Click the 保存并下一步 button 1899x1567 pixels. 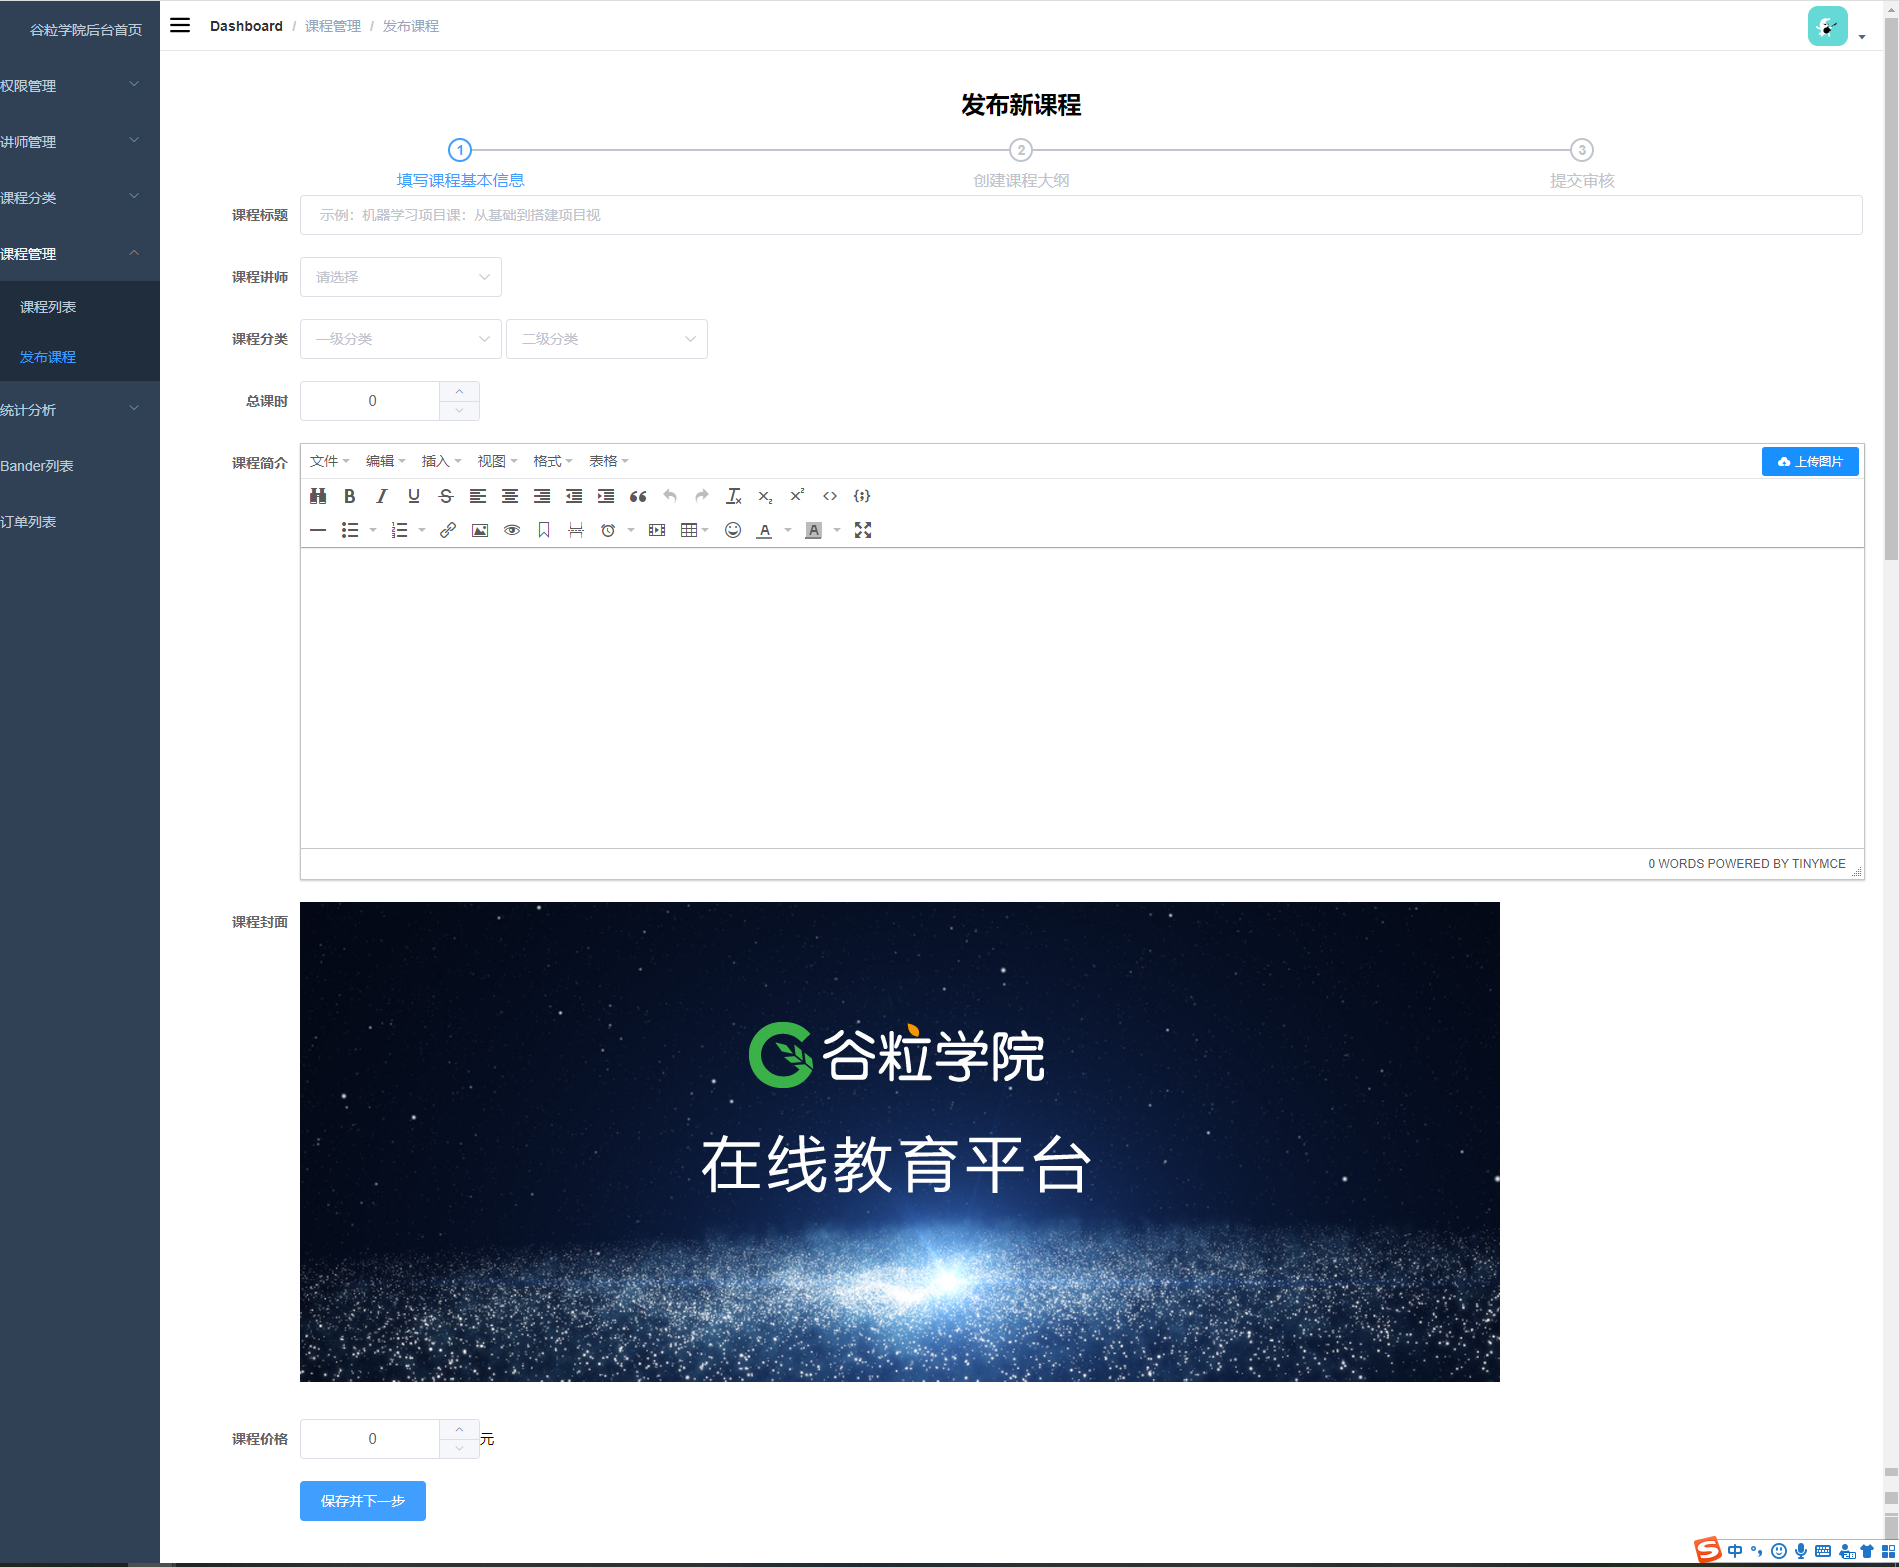coord(362,1501)
